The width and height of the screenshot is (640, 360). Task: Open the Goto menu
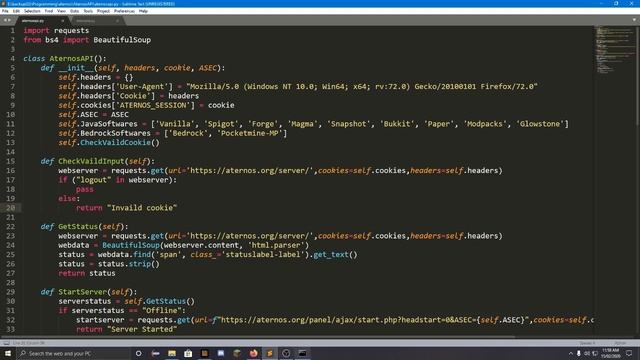[x=74, y=11]
